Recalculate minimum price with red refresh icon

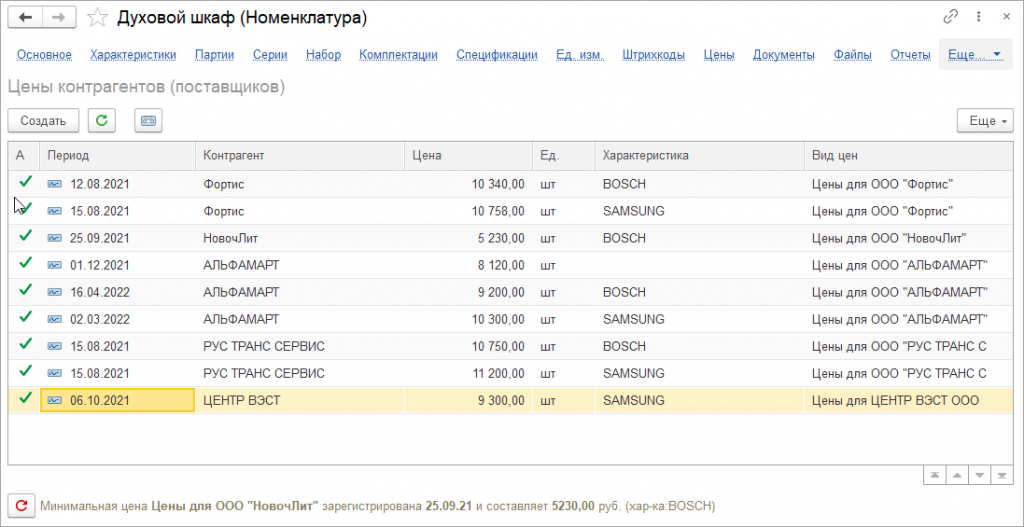[x=21, y=505]
